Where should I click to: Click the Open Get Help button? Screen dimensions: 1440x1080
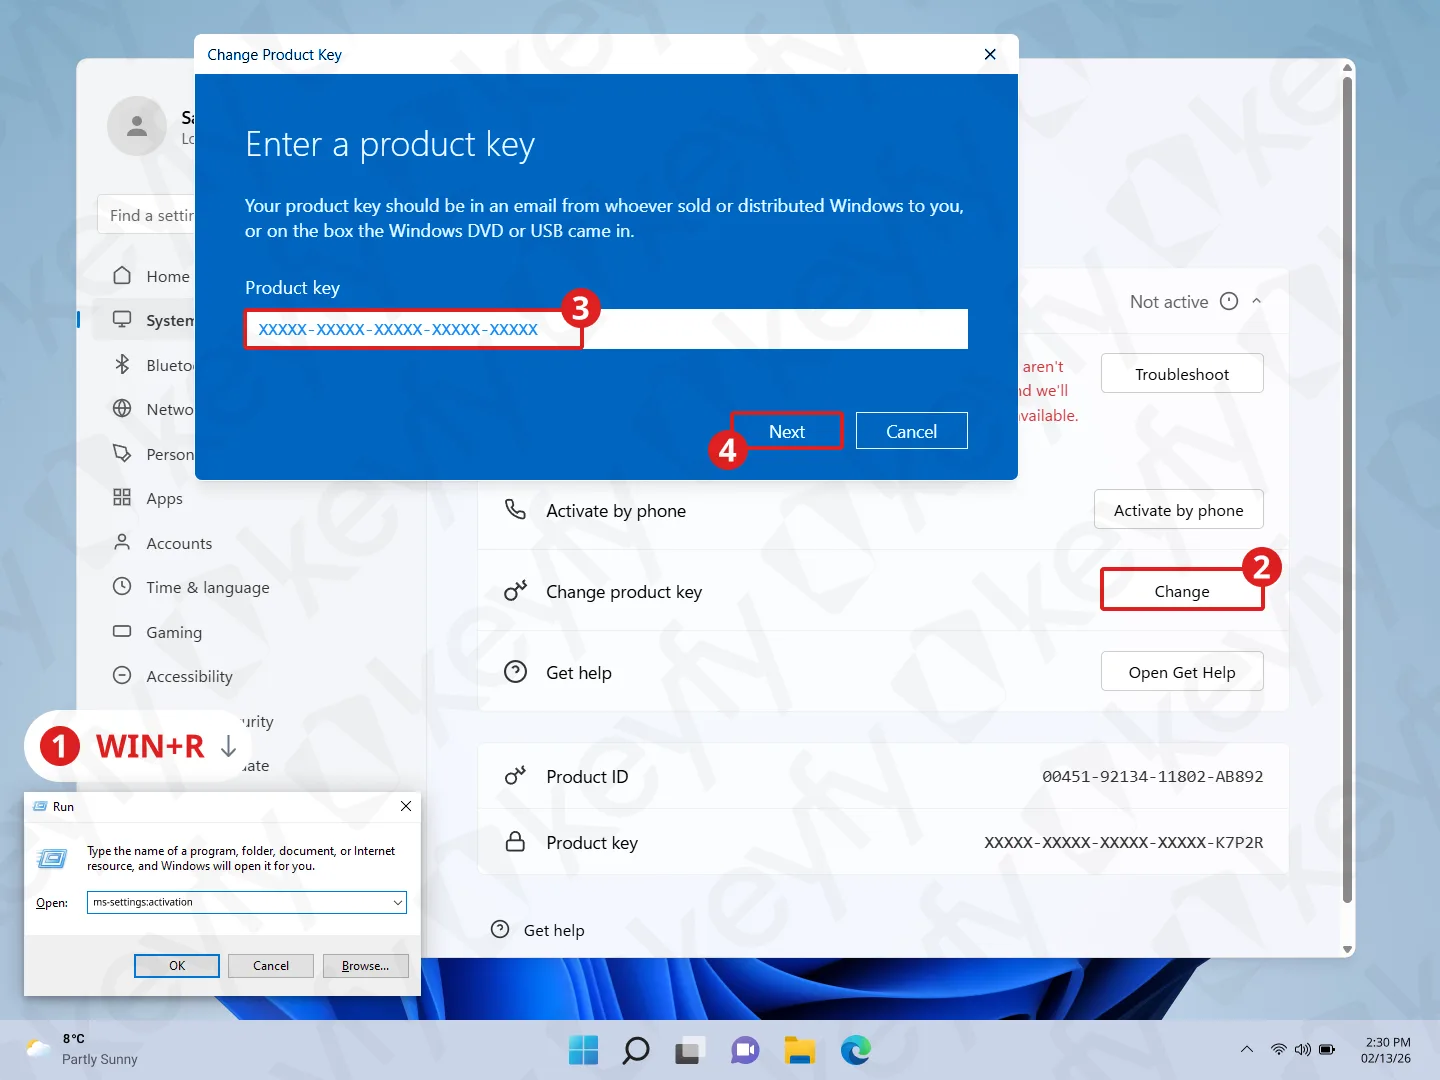tap(1182, 672)
